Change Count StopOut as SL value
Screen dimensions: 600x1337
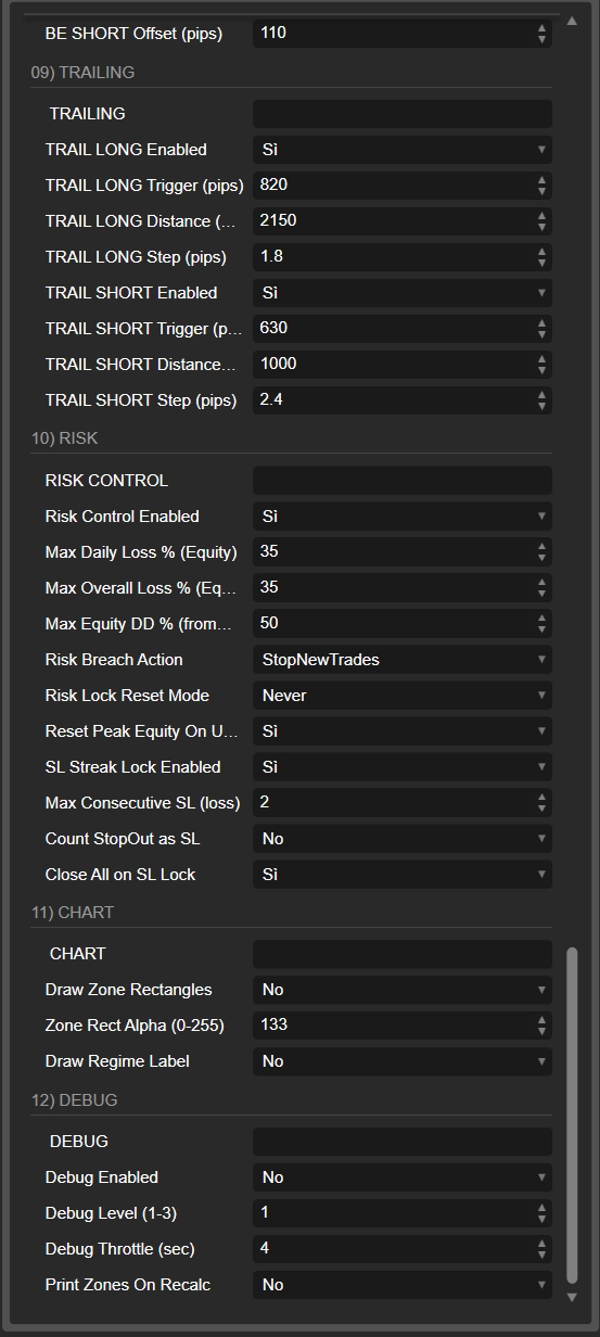tap(402, 839)
